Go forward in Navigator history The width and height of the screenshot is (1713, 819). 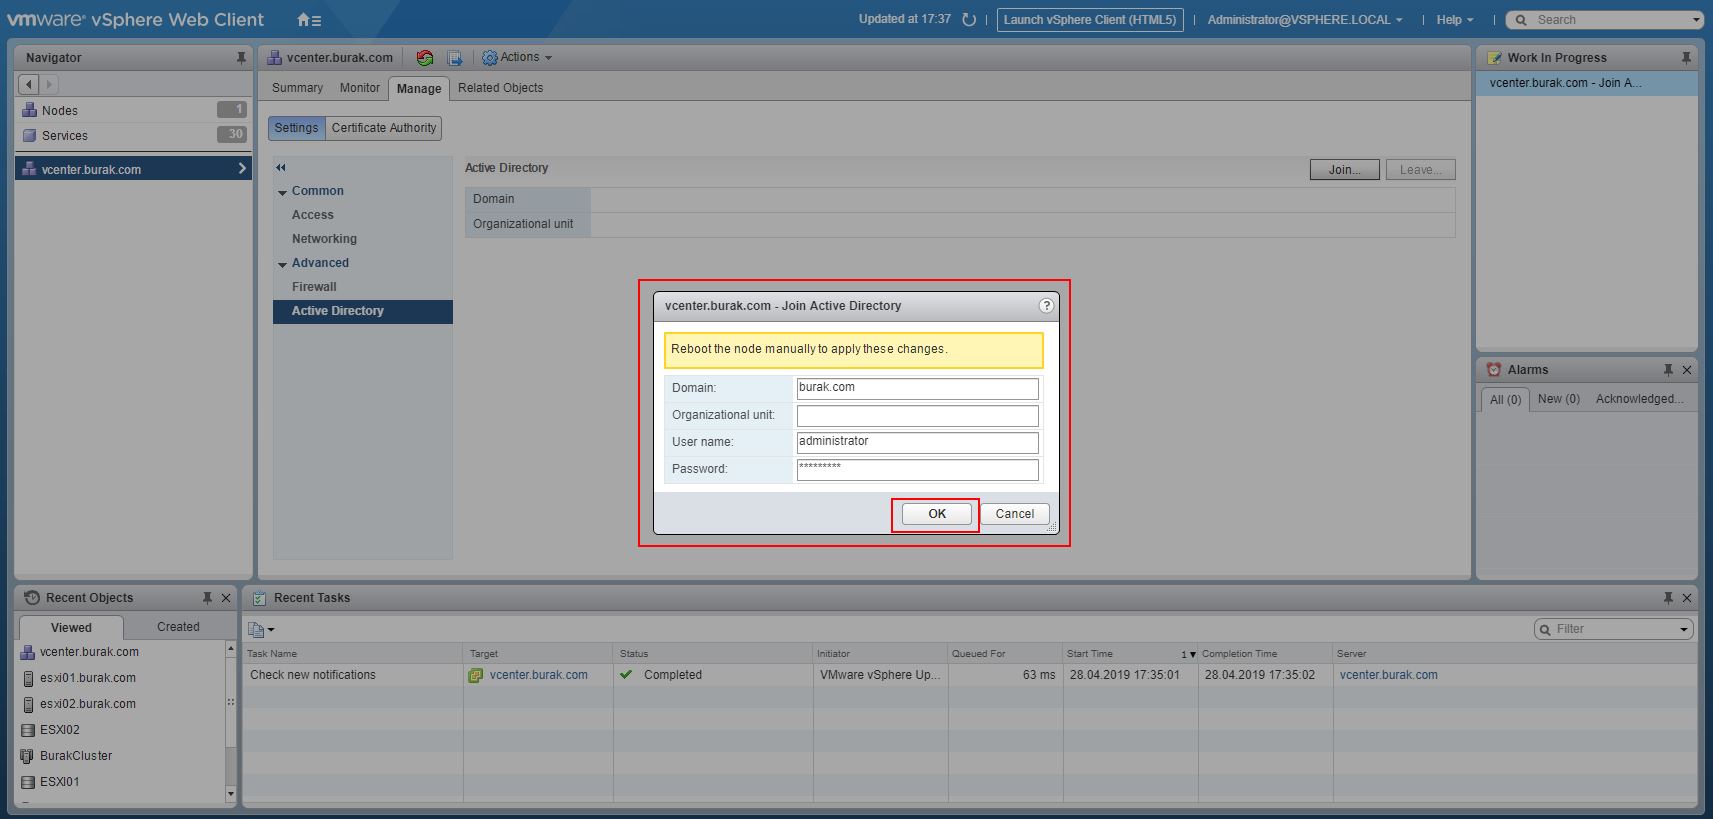coord(49,84)
